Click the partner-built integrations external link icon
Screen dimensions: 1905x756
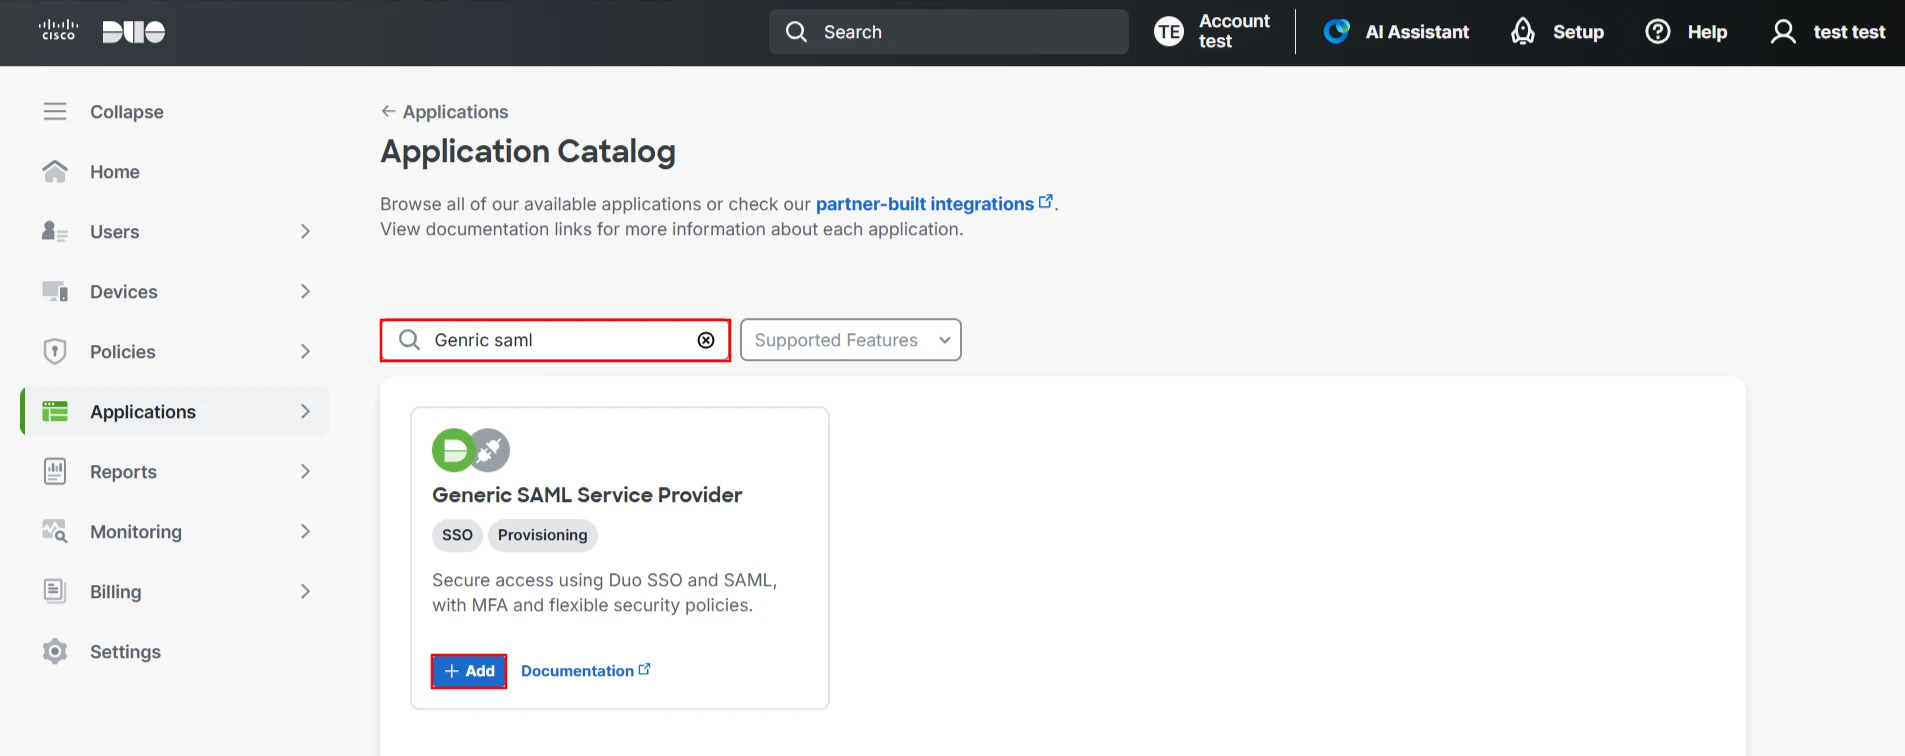(1046, 201)
